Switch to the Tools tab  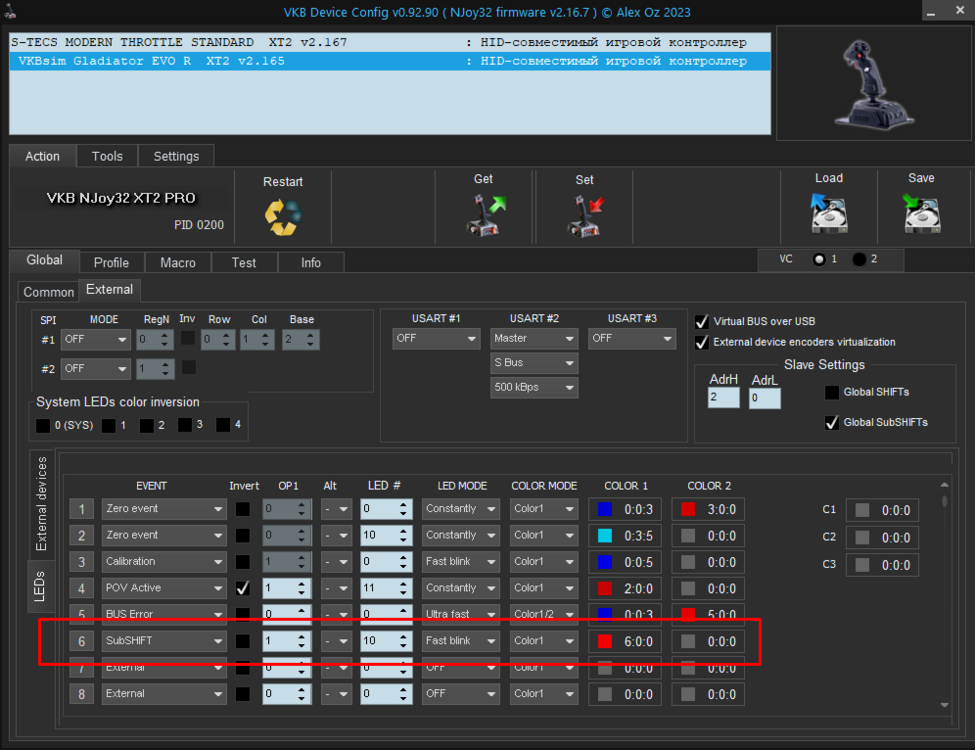point(107,156)
